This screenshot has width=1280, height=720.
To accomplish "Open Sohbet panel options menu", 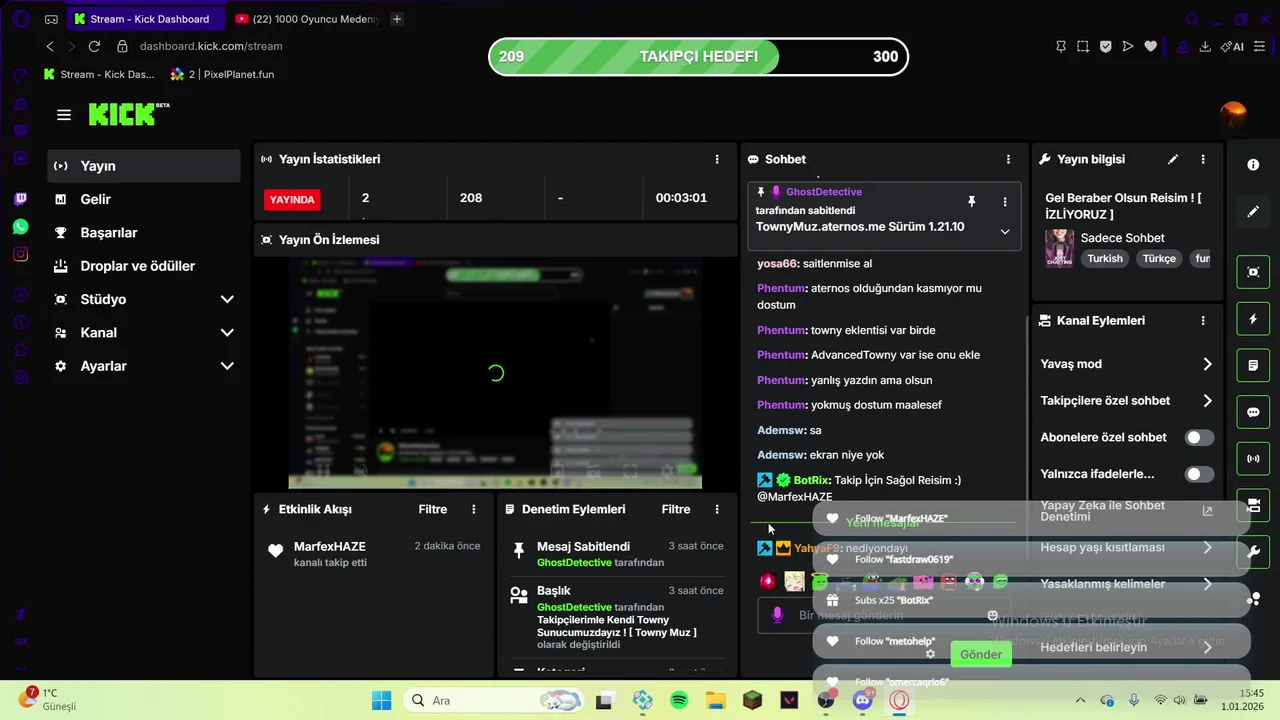I will (x=1008, y=159).
